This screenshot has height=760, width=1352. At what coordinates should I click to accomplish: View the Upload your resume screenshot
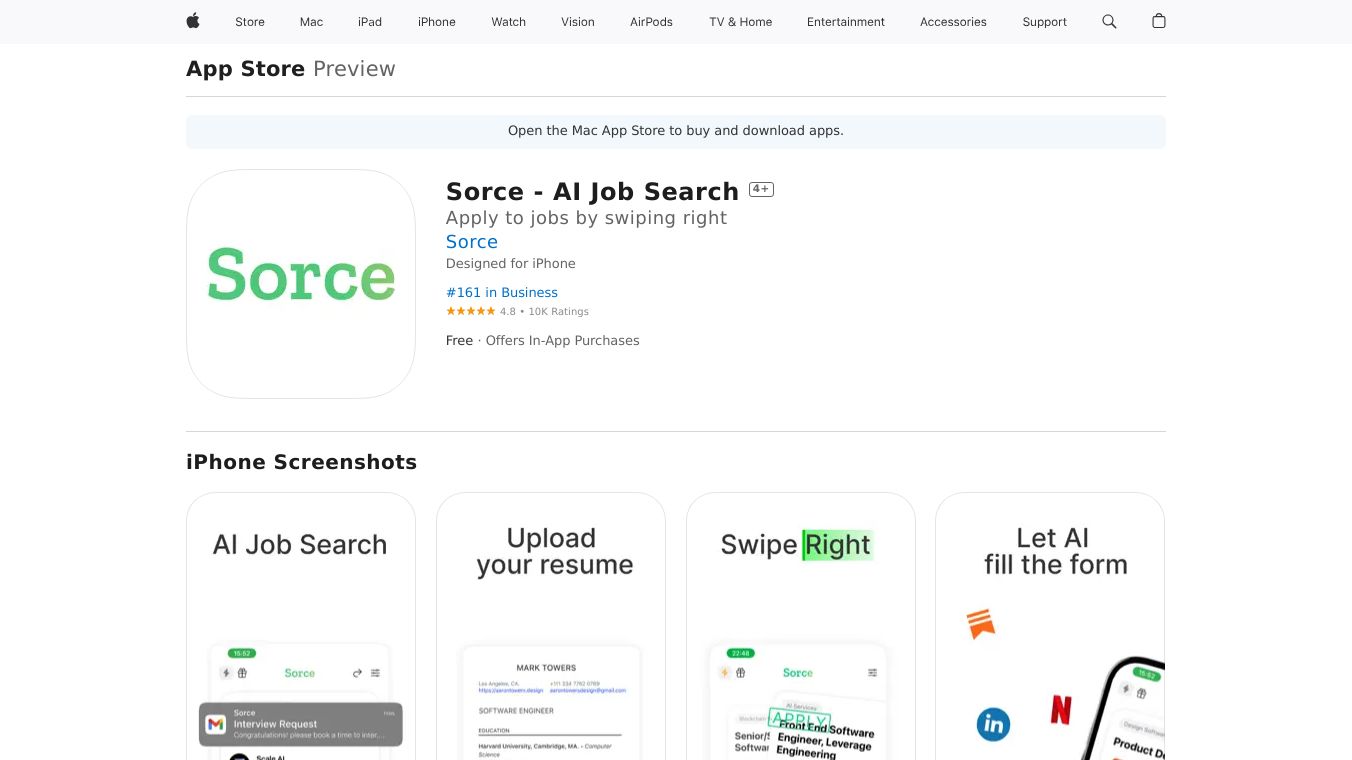(551, 626)
